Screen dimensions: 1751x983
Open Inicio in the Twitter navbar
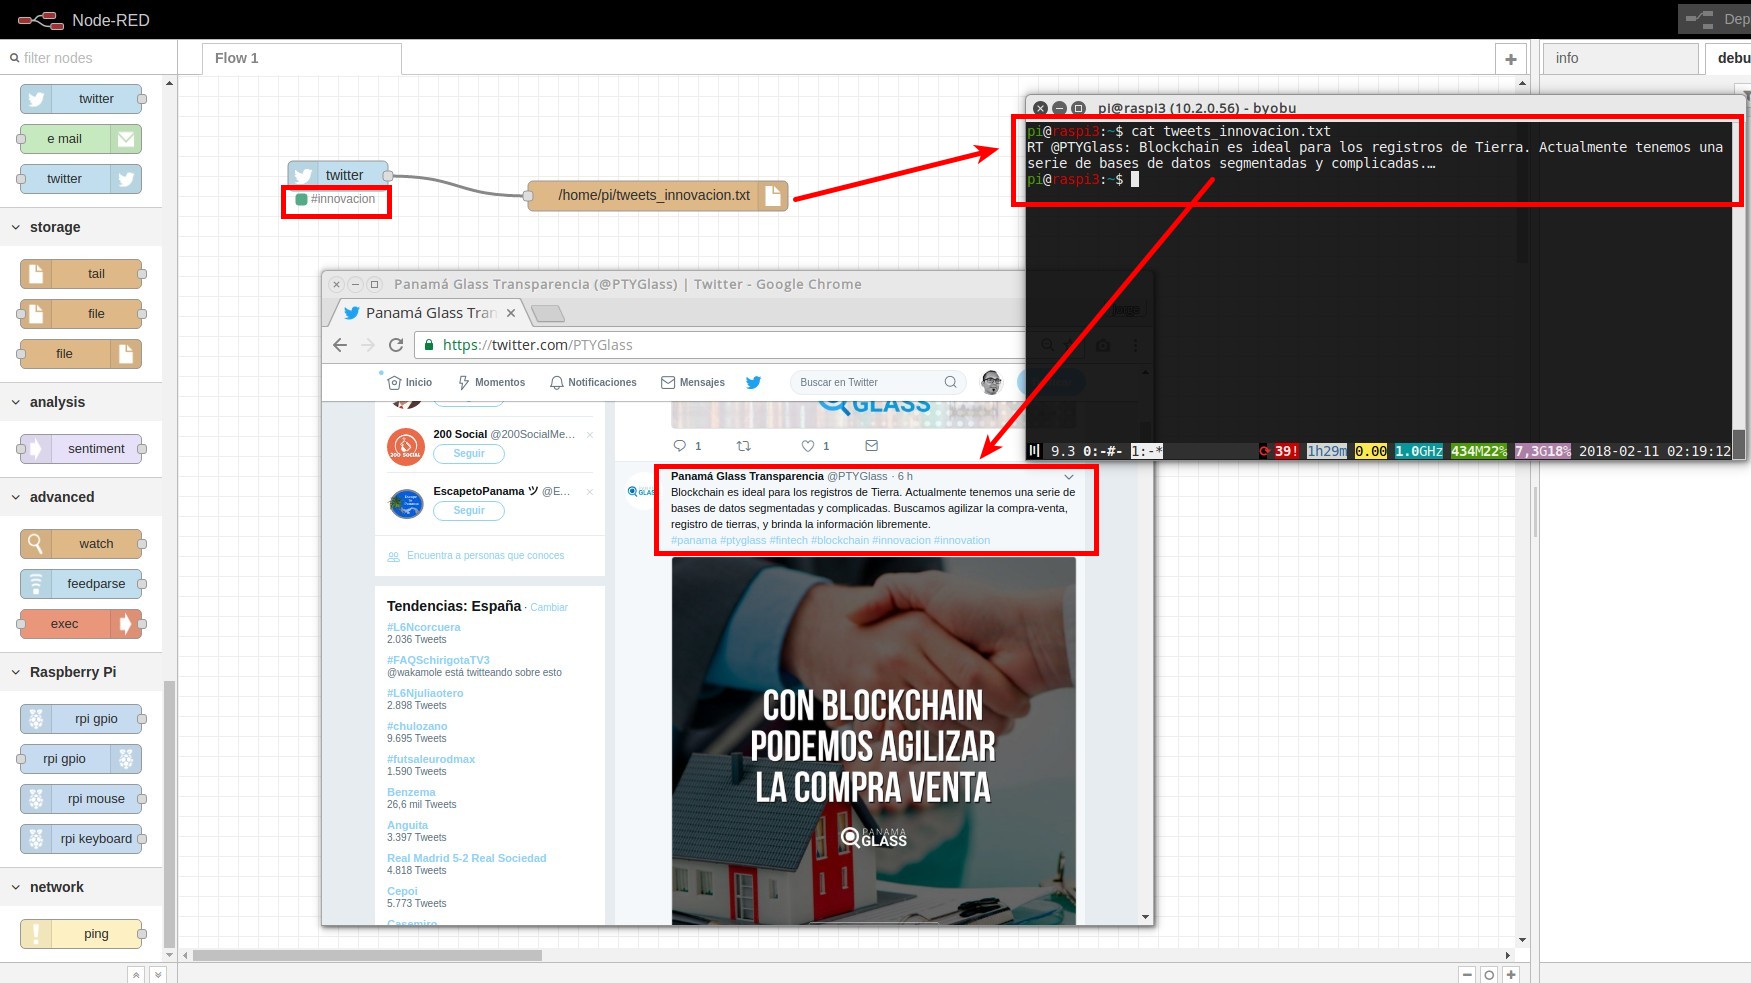410,382
